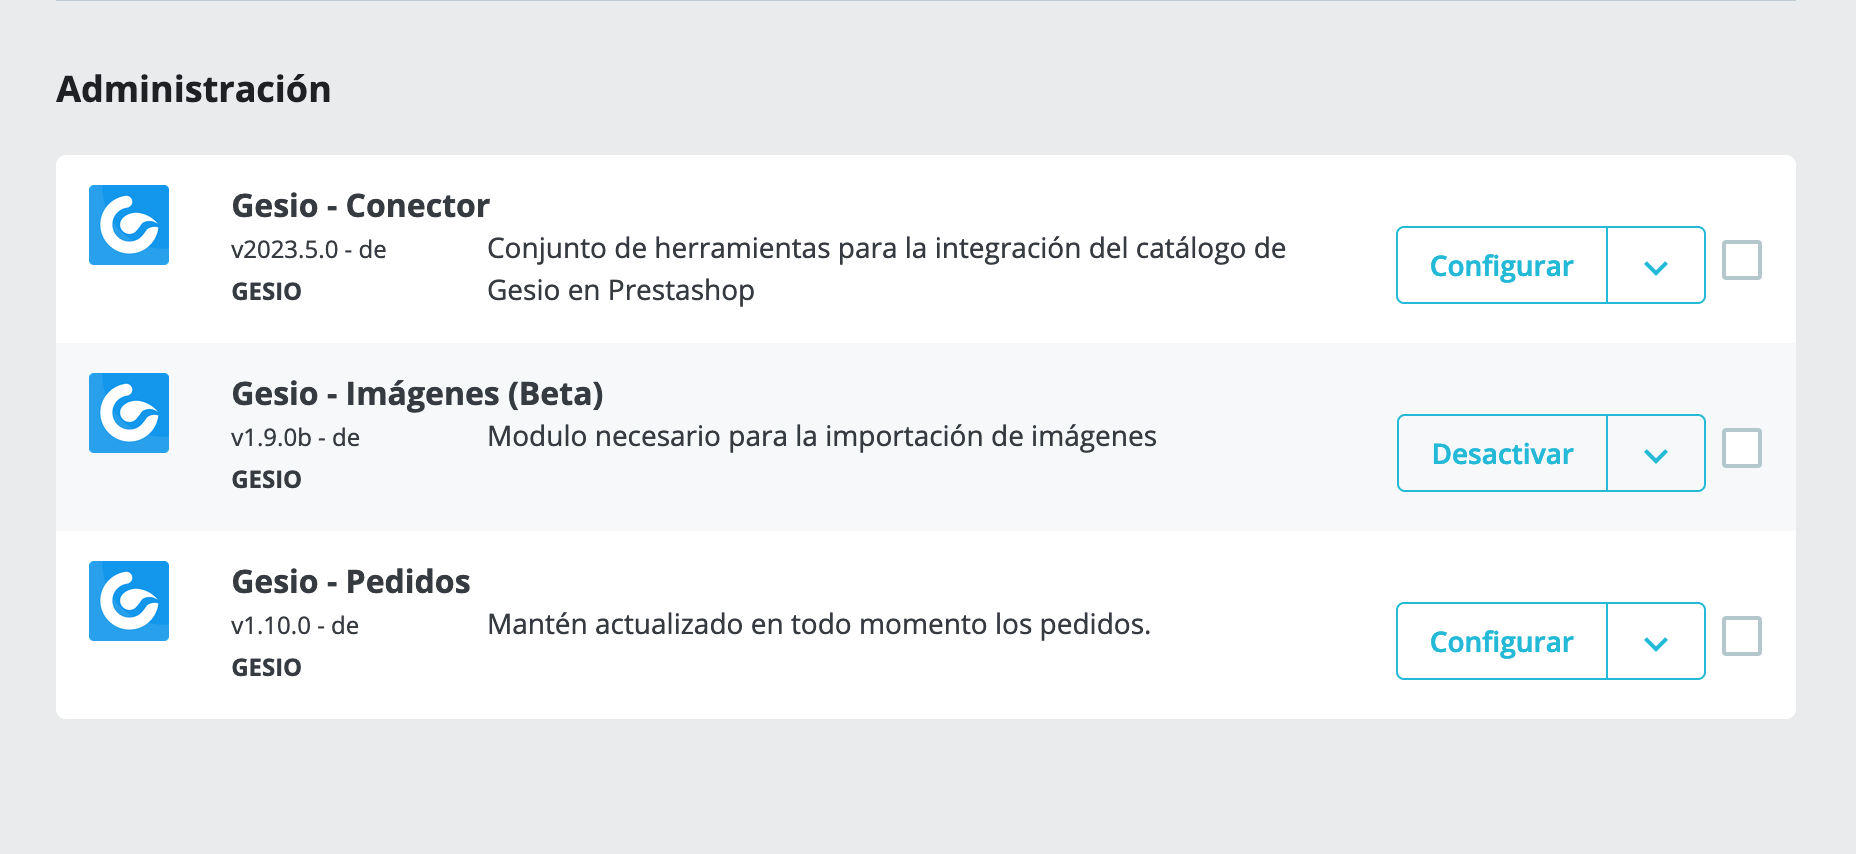Image resolution: width=1856 pixels, height=854 pixels.
Task: Click the Gesio - Imágenes (Beta) module logo
Action: click(x=129, y=413)
